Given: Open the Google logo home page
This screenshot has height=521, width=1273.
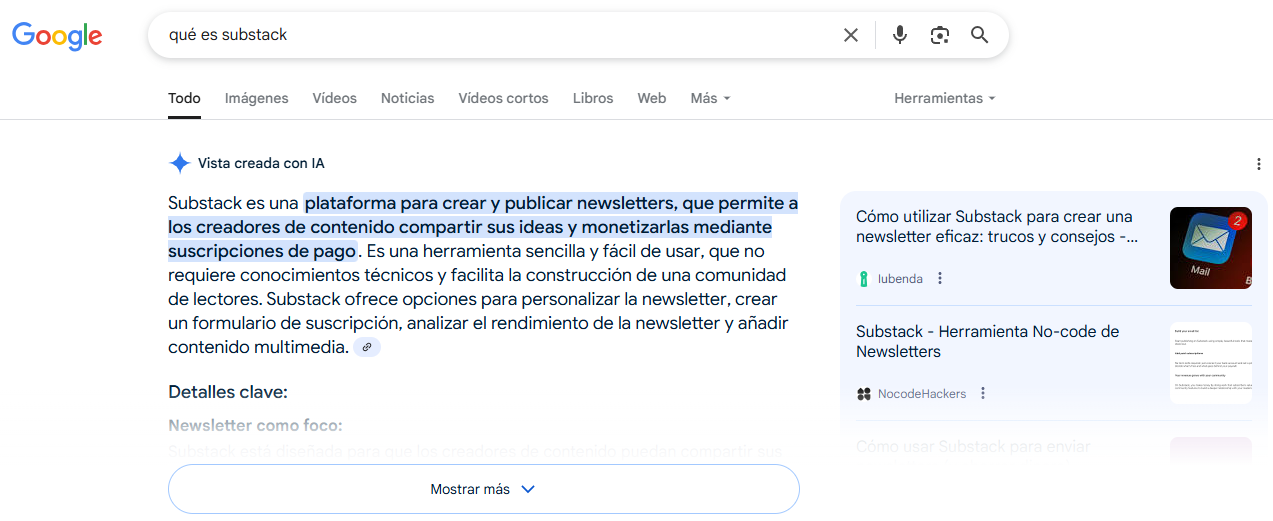Looking at the screenshot, I should [57, 36].
